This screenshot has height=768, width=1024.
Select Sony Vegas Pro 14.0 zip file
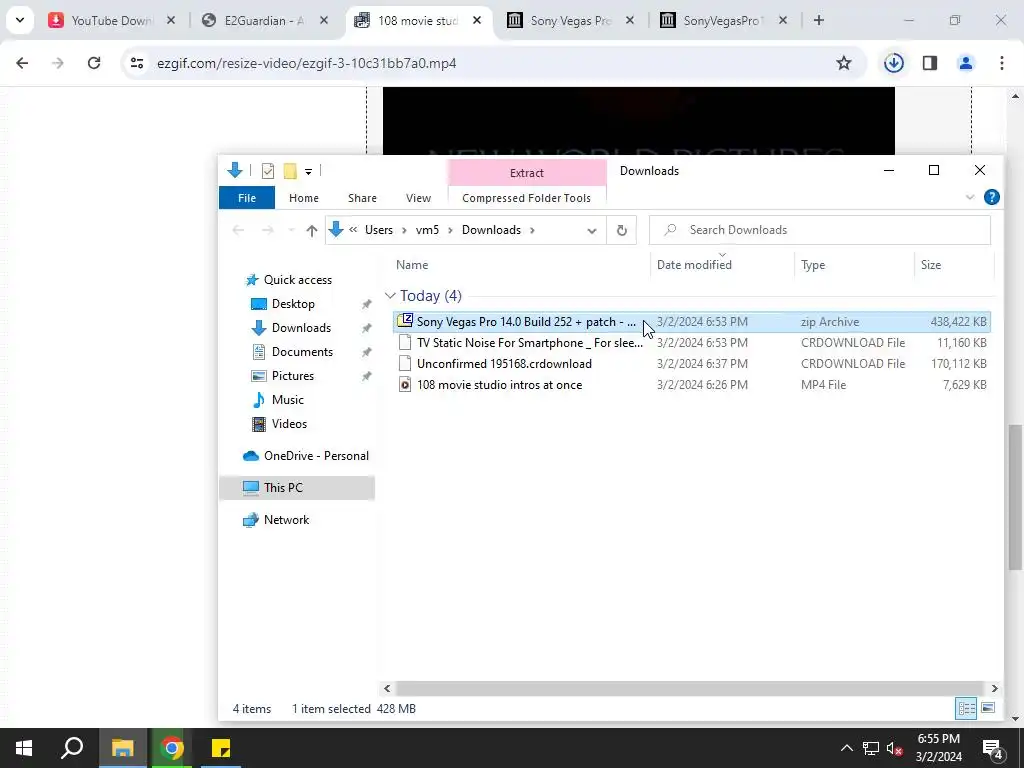pyautogui.click(x=692, y=322)
